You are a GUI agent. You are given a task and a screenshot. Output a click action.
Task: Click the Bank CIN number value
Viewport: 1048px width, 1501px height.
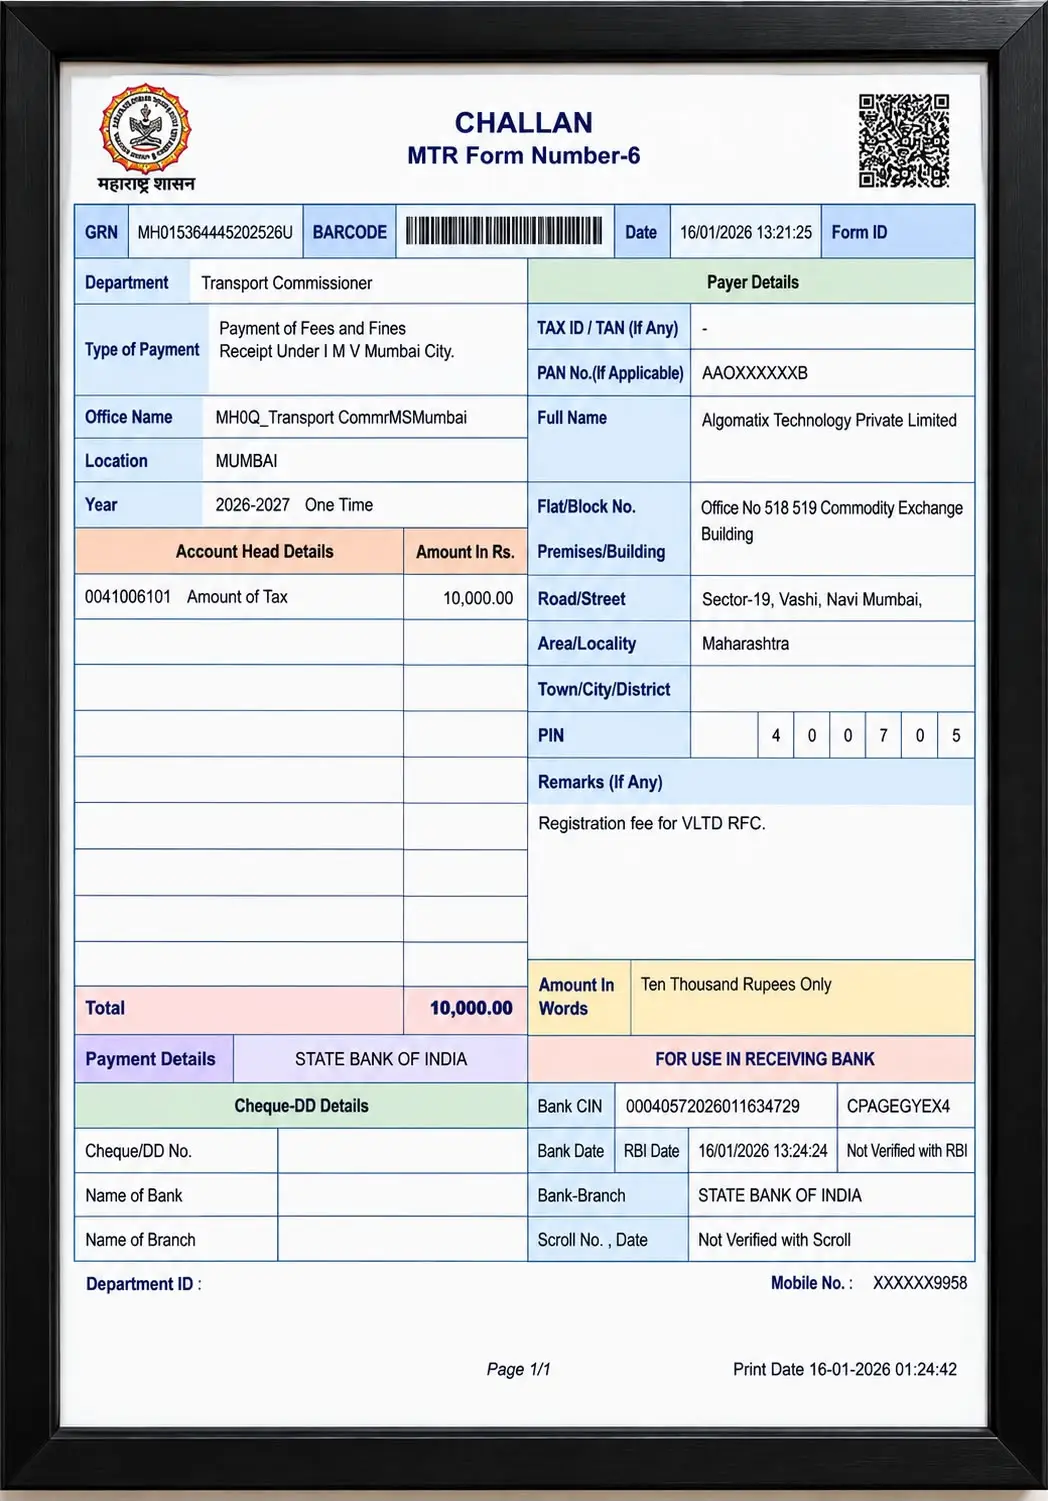(x=713, y=1106)
